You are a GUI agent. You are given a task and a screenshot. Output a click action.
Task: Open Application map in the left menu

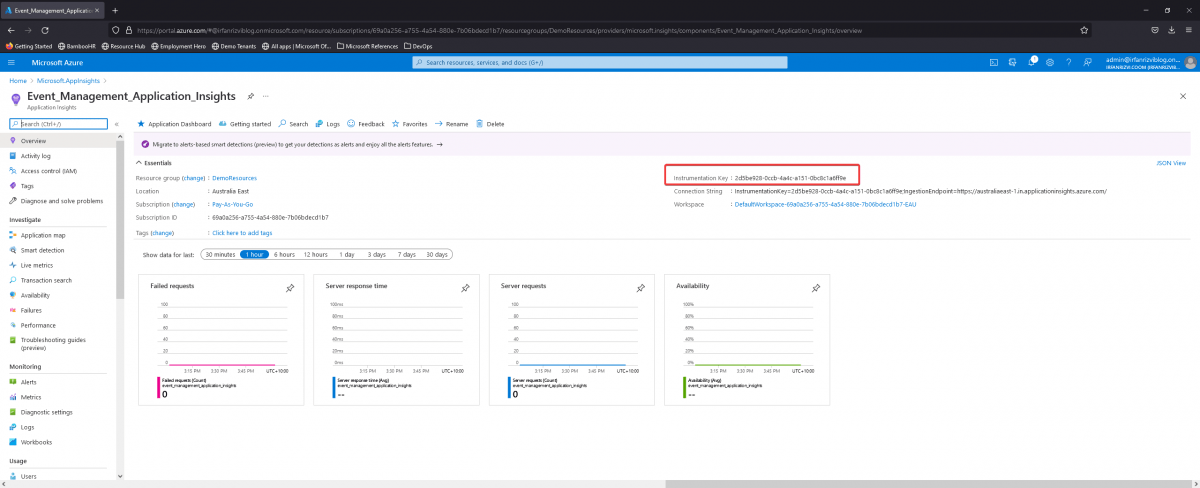tap(60, 235)
